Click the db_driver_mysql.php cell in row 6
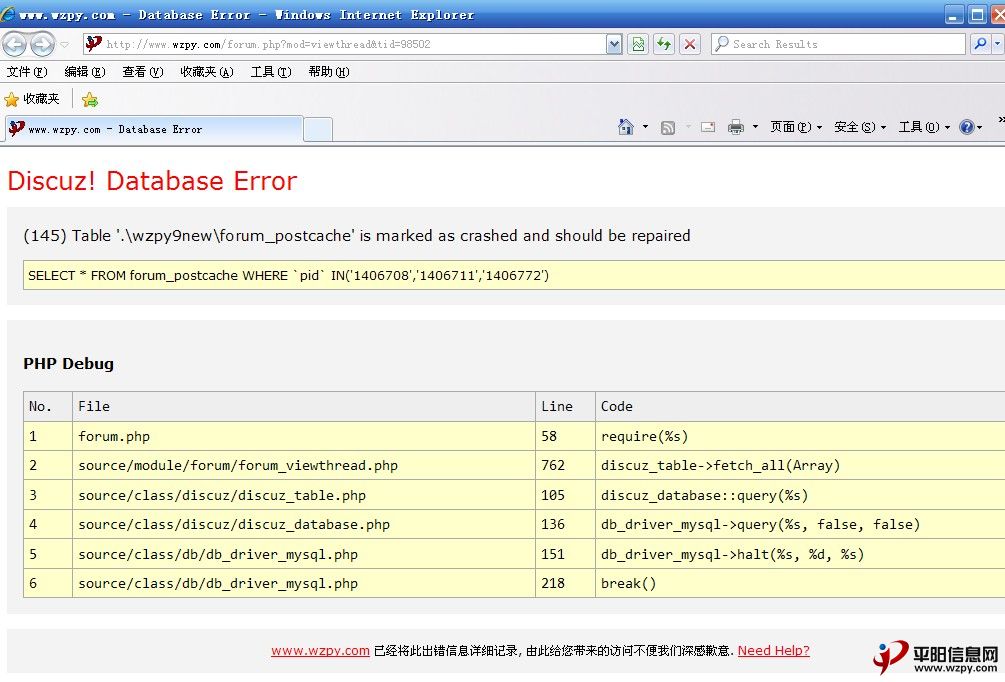Image resolution: width=1005 pixels, height=682 pixels. tap(303, 583)
